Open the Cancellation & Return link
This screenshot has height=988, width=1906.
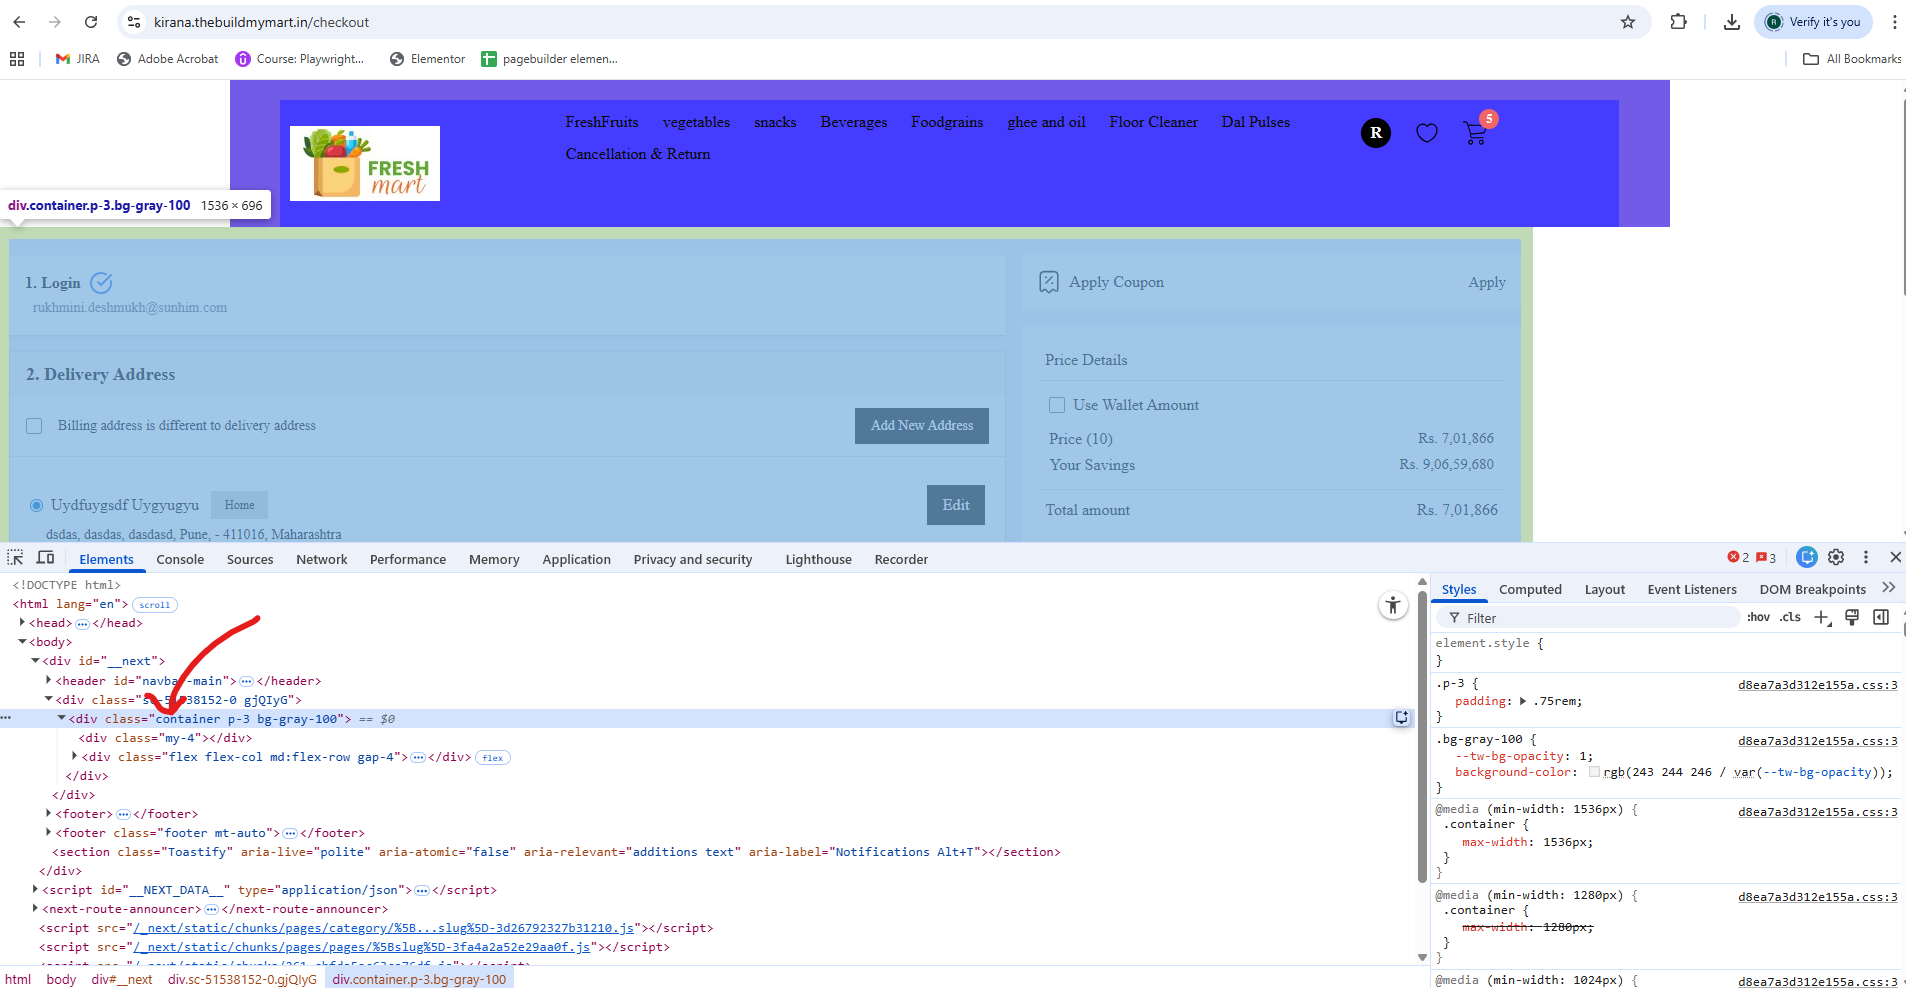pos(638,154)
